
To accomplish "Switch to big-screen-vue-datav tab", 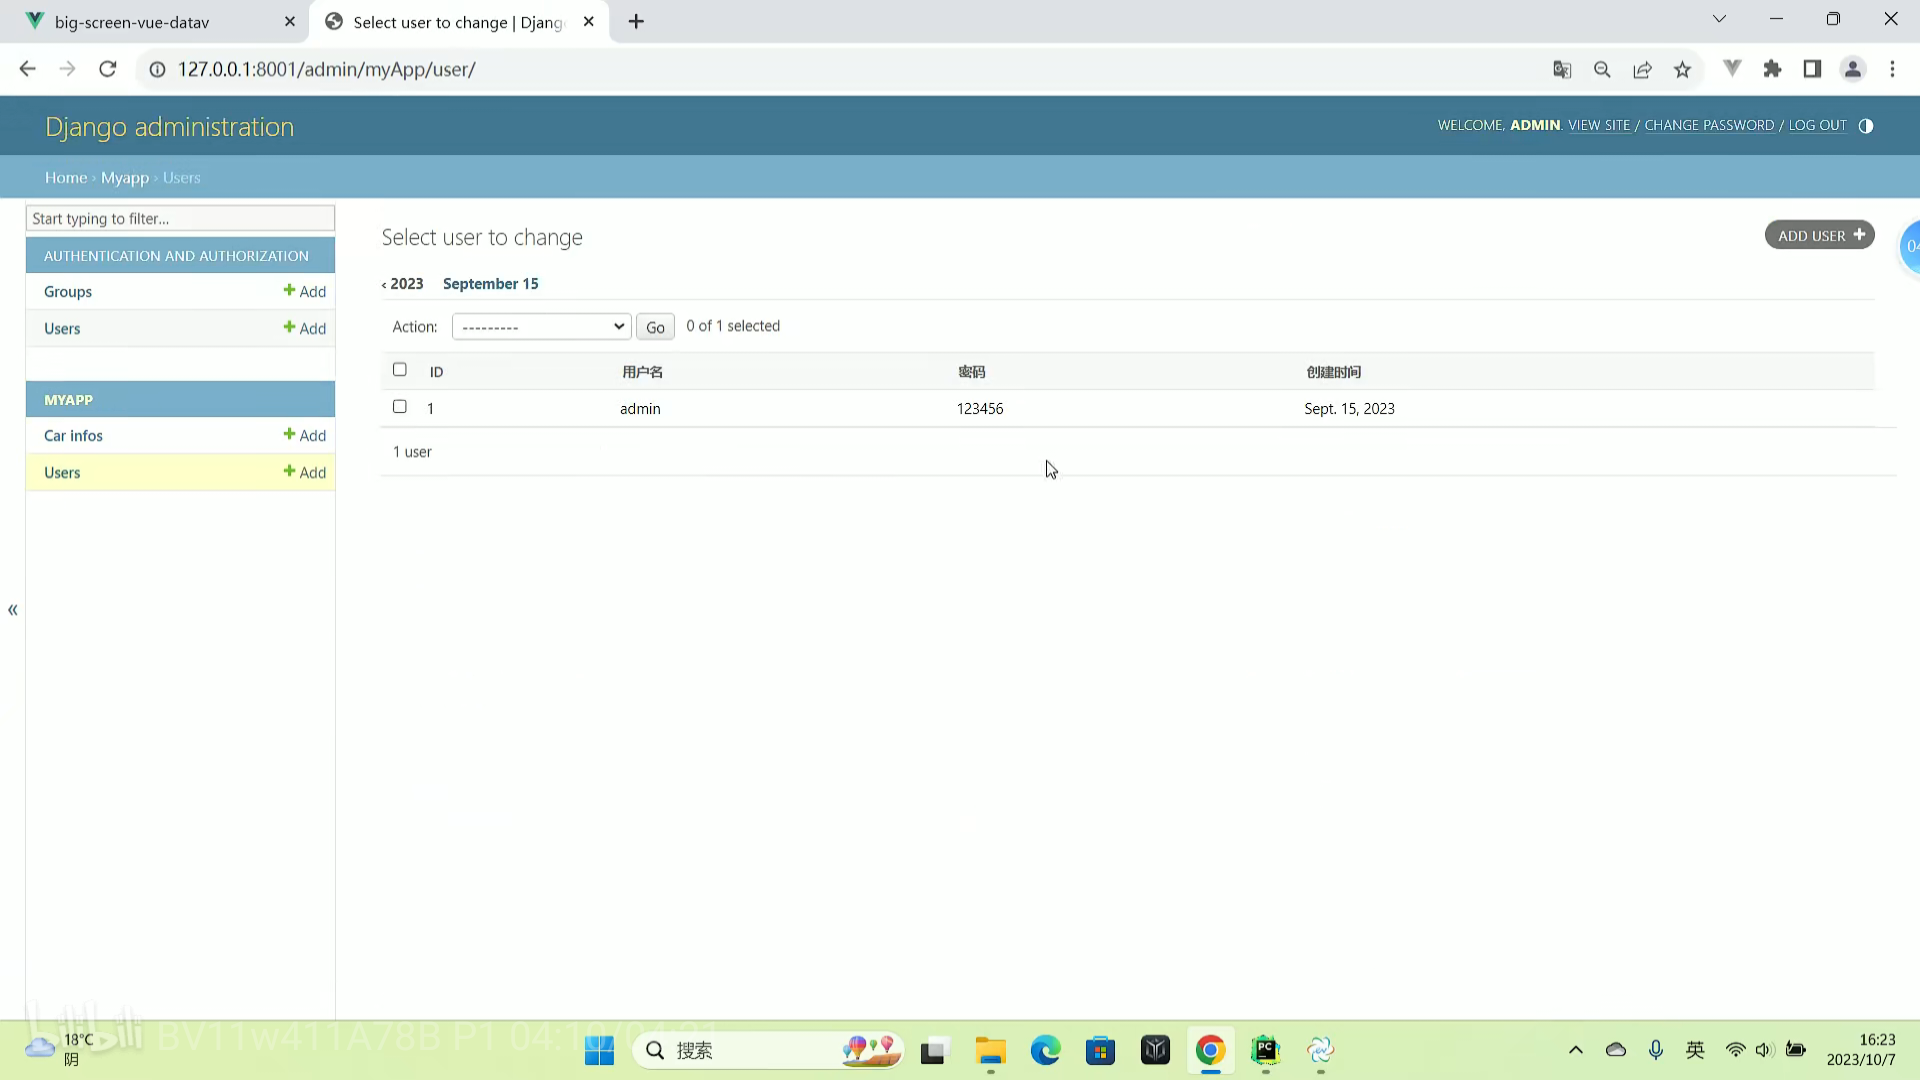I will pyautogui.click(x=132, y=22).
